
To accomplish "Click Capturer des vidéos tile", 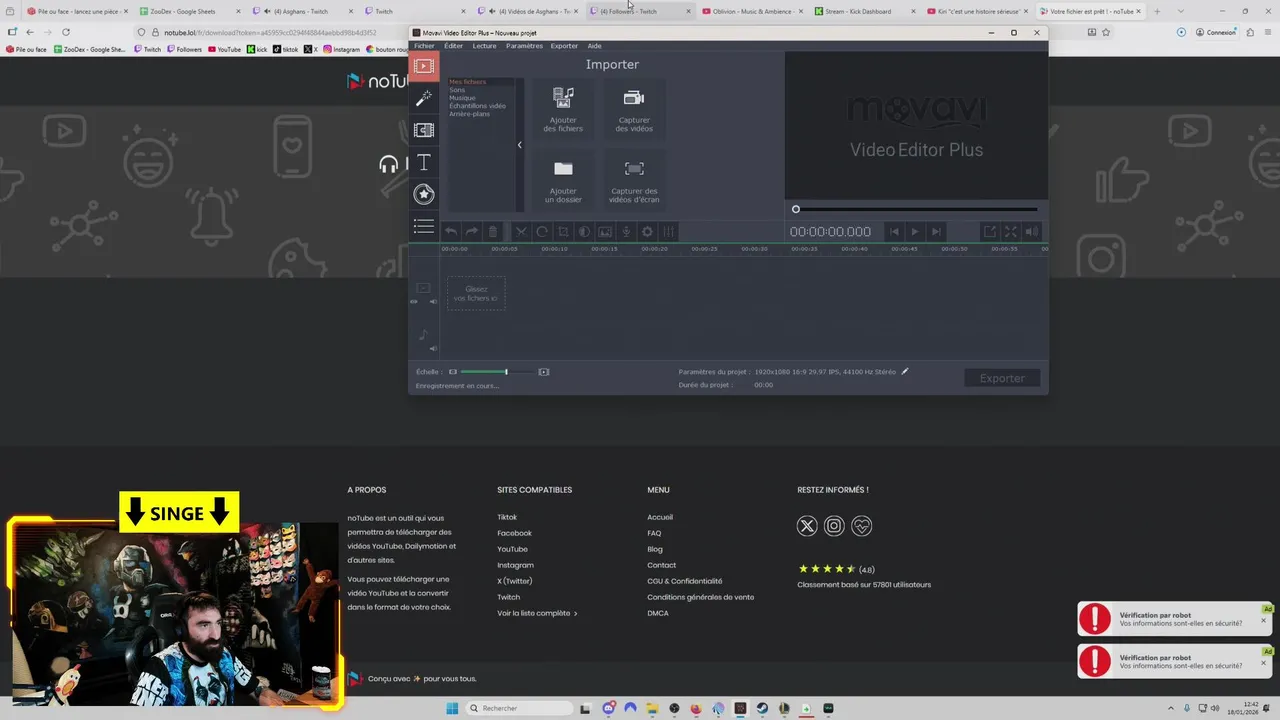I will 634,110.
